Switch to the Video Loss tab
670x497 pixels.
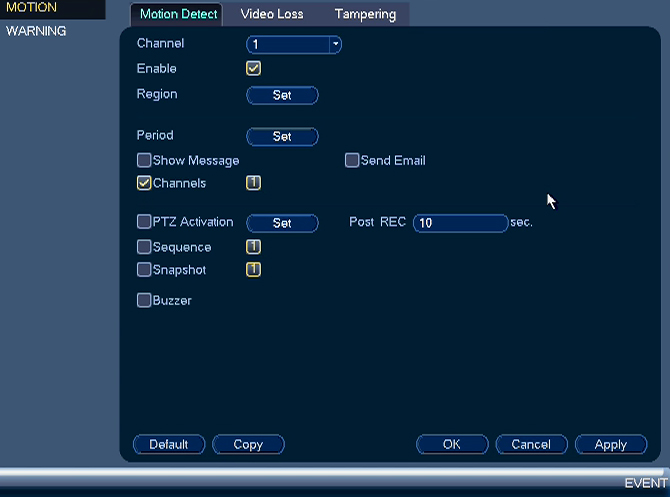point(272,14)
